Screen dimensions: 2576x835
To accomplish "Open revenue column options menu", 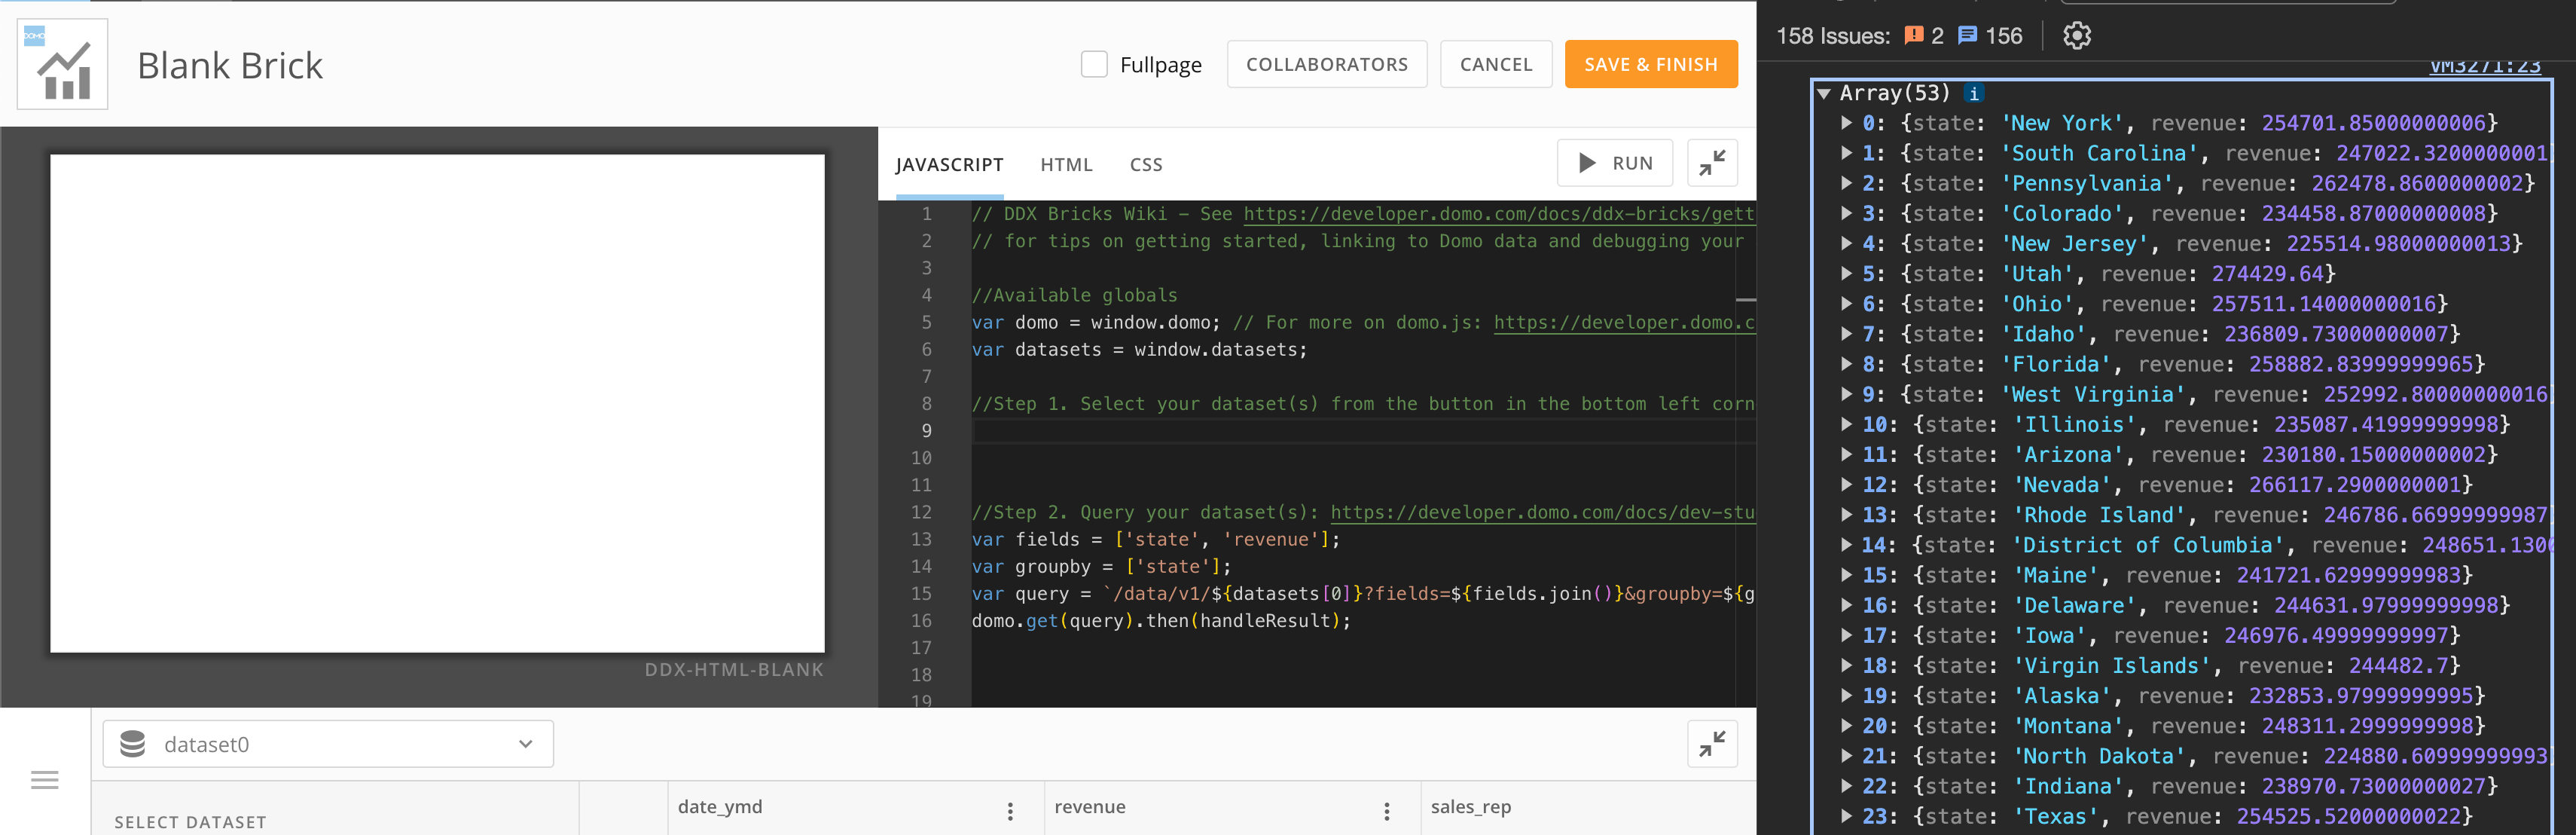I will 1386,811.
